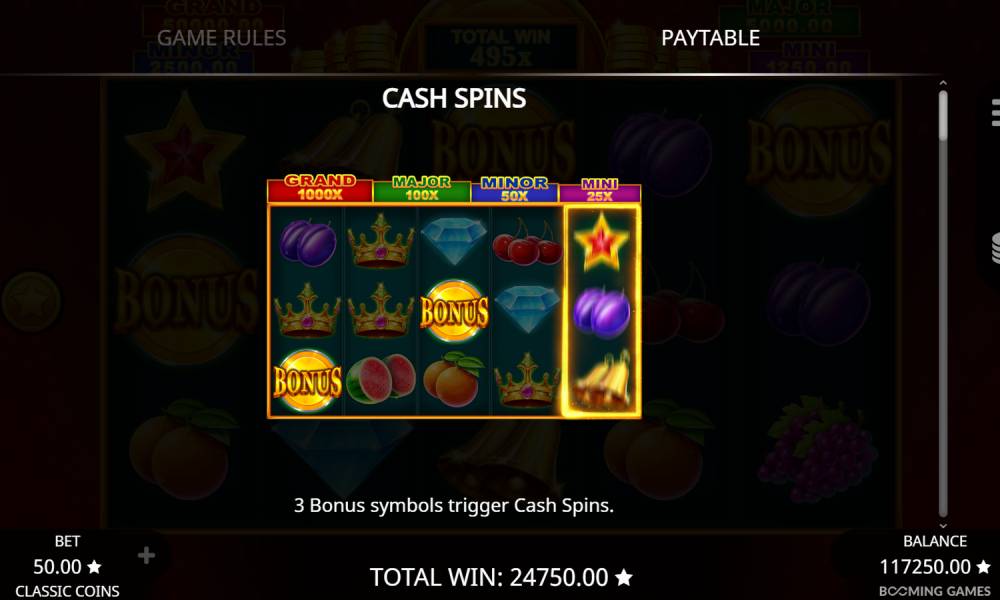Select the Major 100X jackpot label
Screen dimensions: 1000x600
422,189
